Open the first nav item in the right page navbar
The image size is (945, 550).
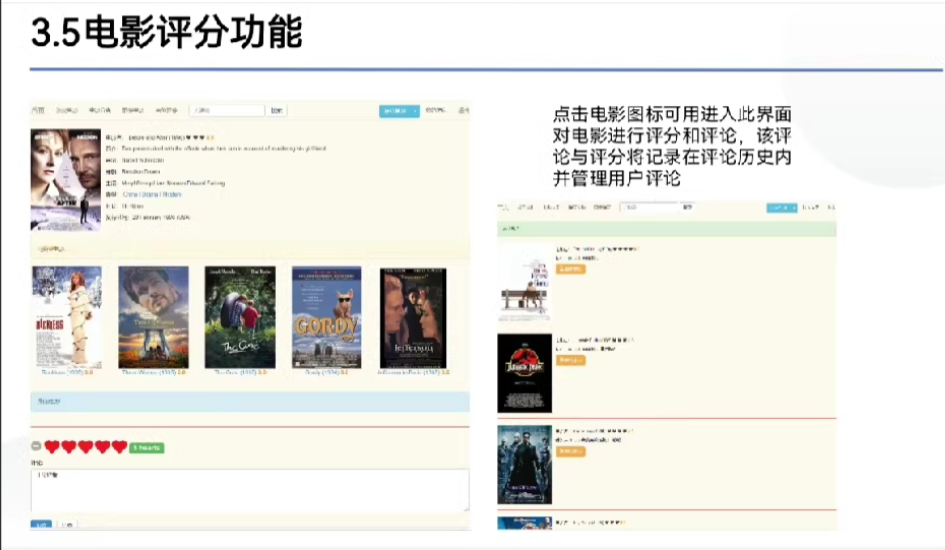pyautogui.click(x=503, y=207)
